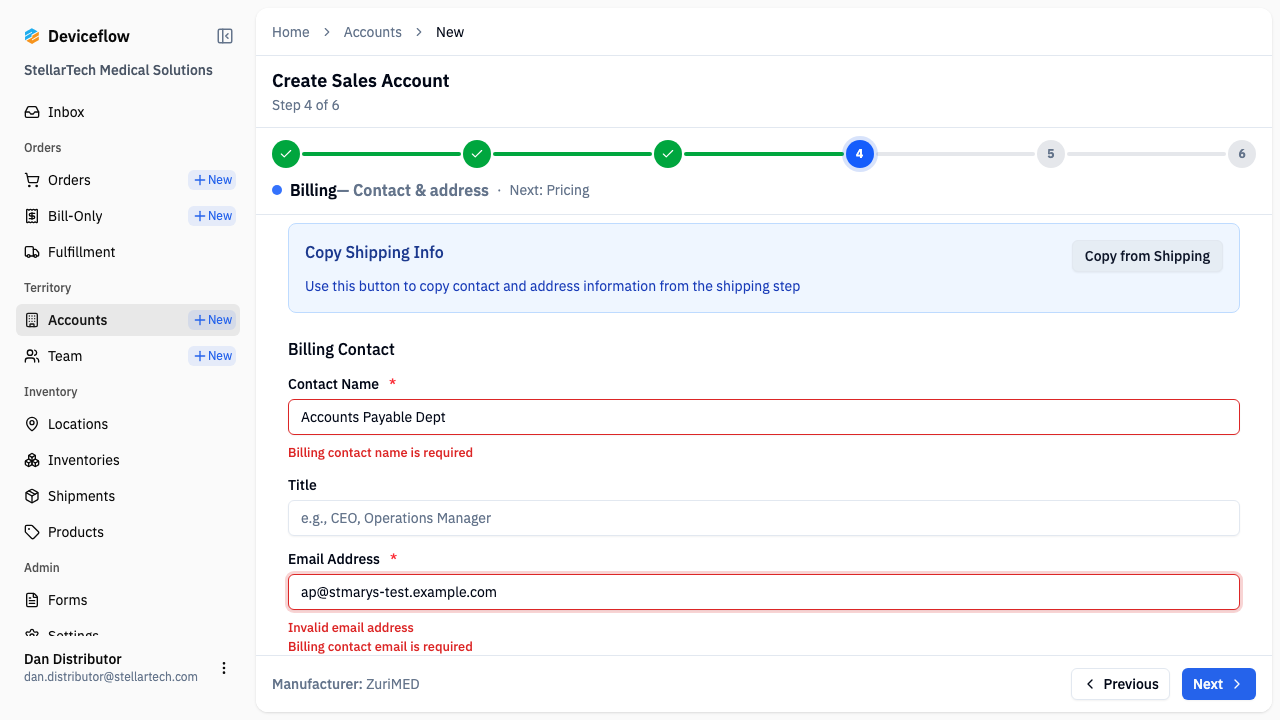Click StellarTech Medical Solutions name
The width and height of the screenshot is (1280, 720).
118,70
